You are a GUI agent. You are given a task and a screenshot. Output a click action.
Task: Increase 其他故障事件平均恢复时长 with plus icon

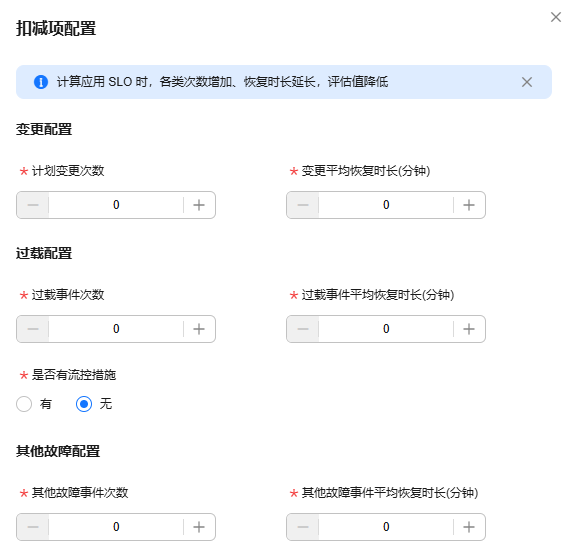click(469, 527)
